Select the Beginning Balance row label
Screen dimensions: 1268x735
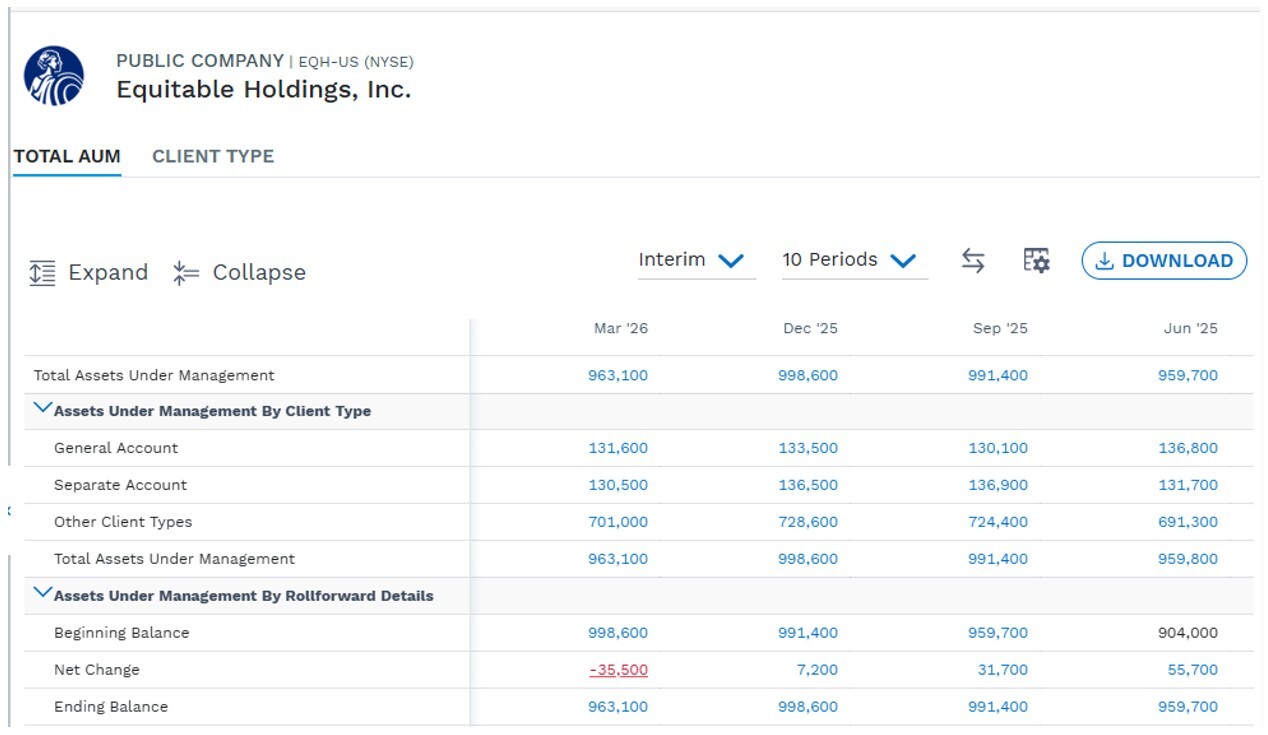click(121, 633)
